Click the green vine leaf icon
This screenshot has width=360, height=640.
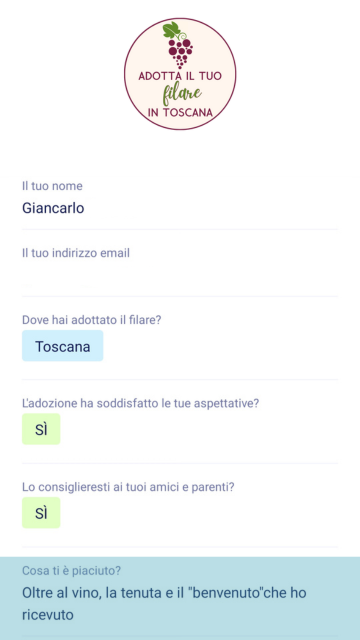tap(171, 29)
